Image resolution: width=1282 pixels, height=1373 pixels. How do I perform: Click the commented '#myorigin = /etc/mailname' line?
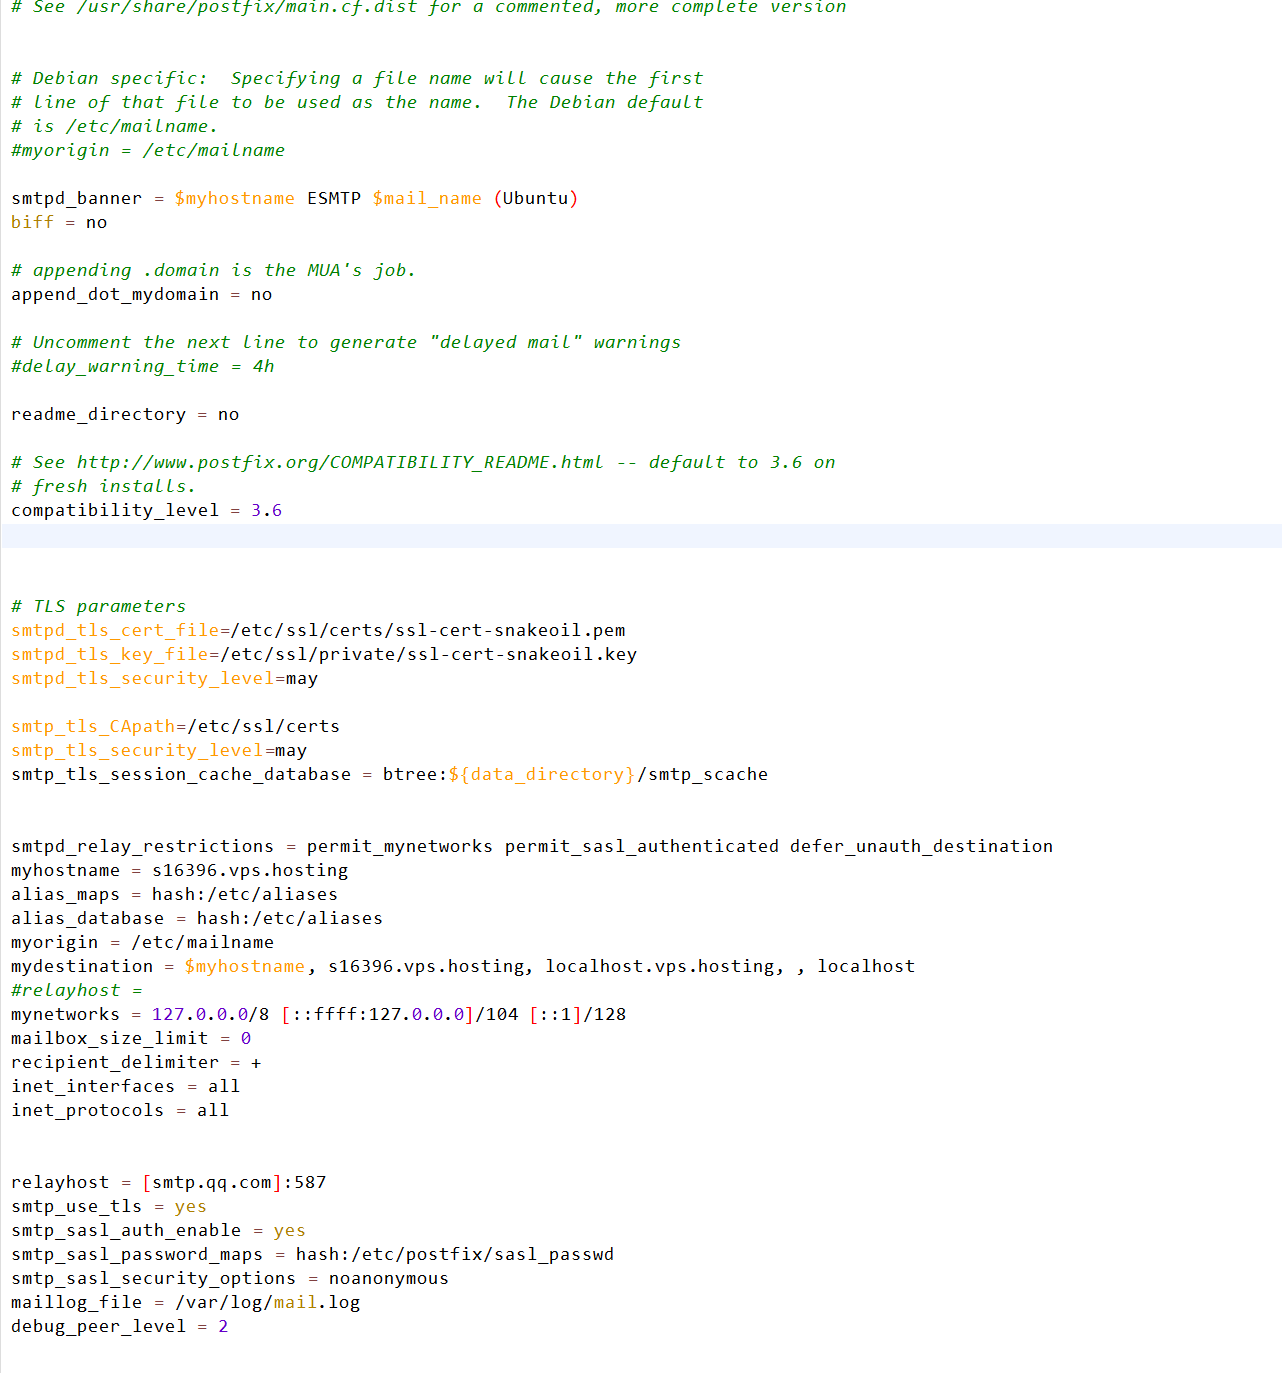tap(148, 150)
